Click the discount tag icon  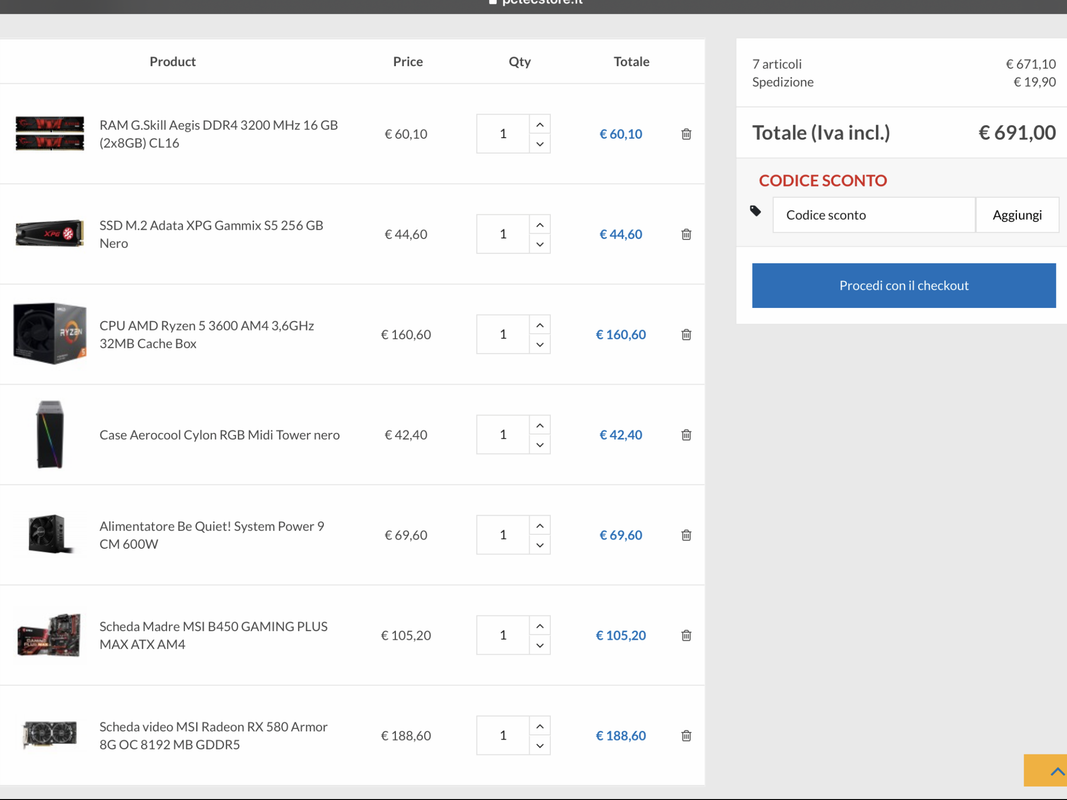click(x=755, y=211)
